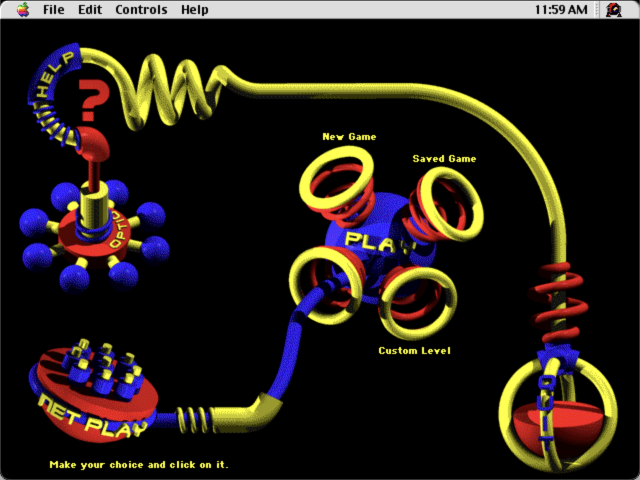Viewport: 640px width, 480px height.
Task: Open Options via the red hub with blue balls
Action: pyautogui.click(x=95, y=236)
